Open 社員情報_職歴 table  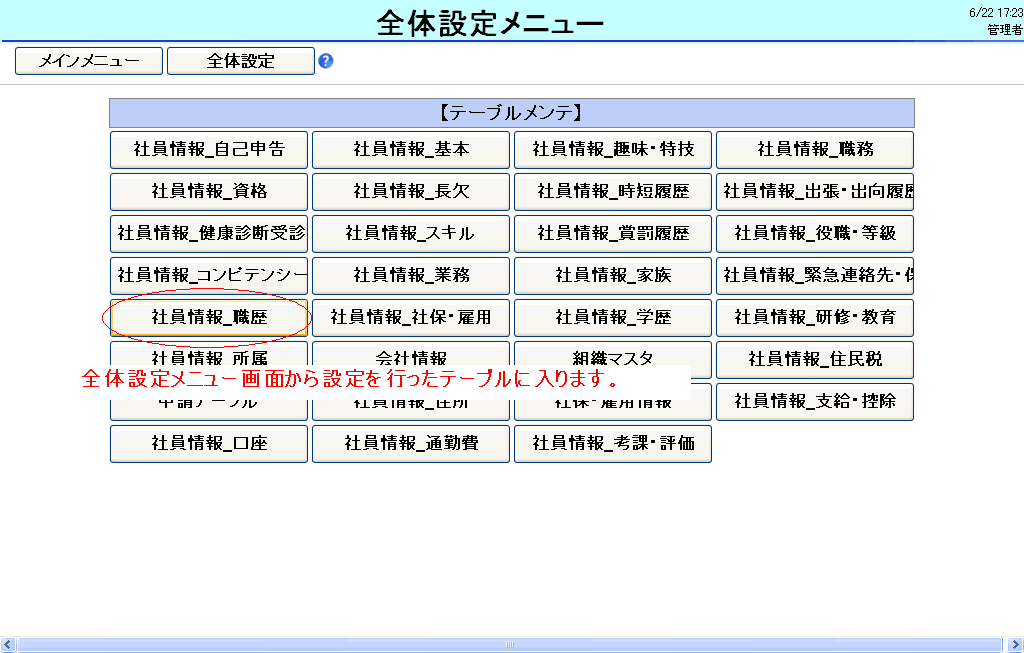click(x=209, y=318)
